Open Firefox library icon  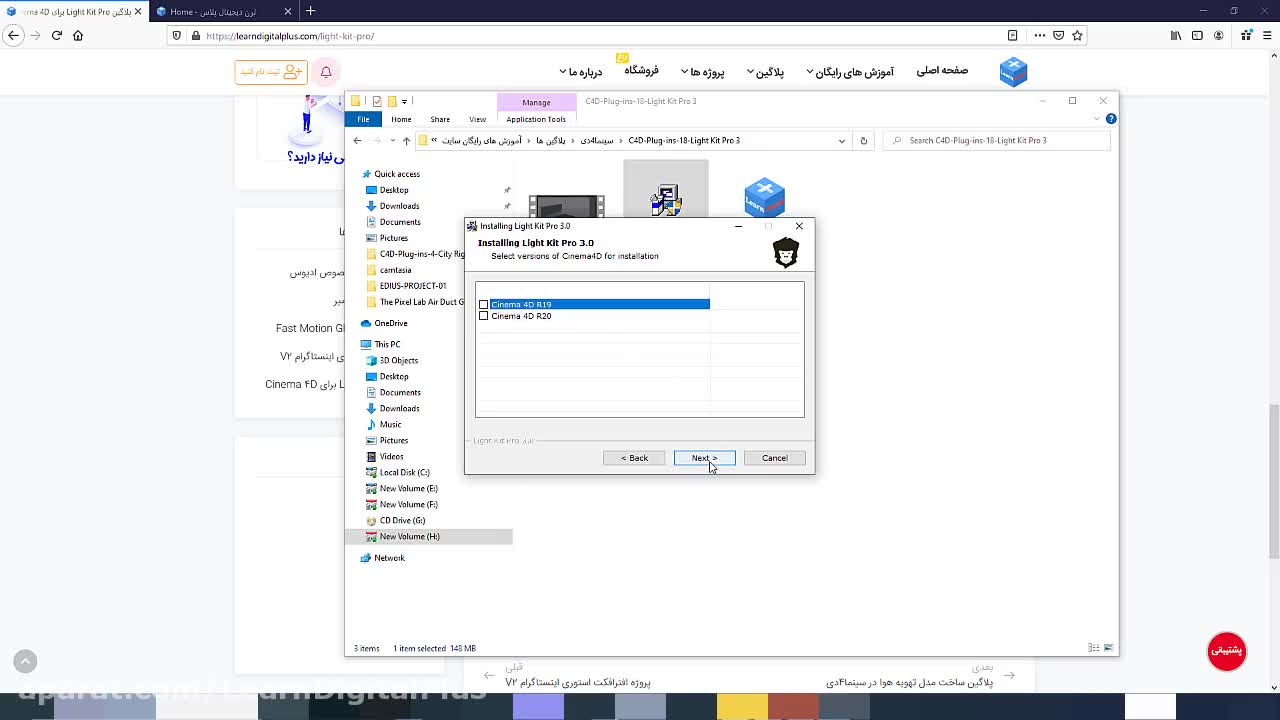1176,36
